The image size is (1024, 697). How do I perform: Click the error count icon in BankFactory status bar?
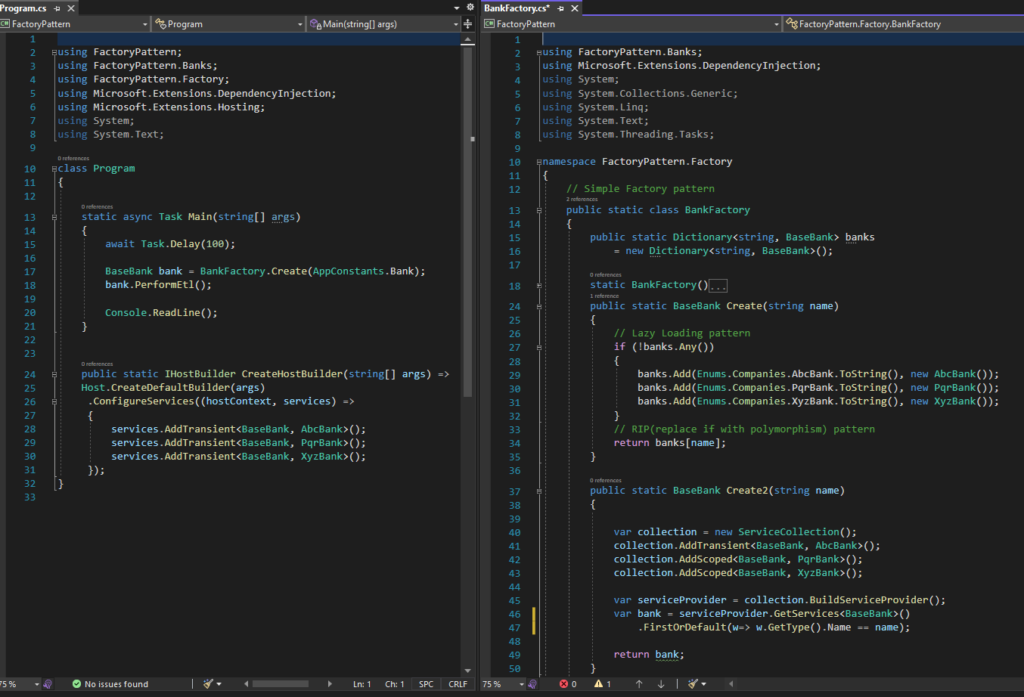coord(563,684)
